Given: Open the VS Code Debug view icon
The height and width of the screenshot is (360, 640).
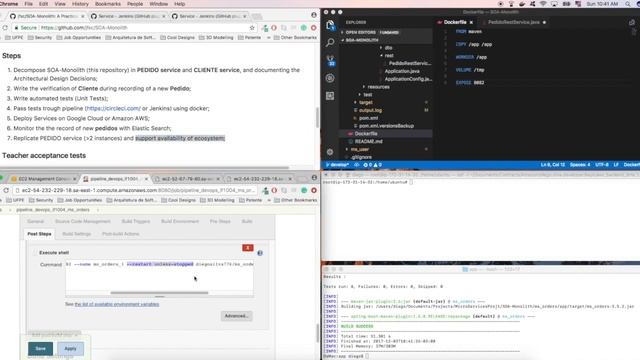Looking at the screenshot, I should click(330, 78).
